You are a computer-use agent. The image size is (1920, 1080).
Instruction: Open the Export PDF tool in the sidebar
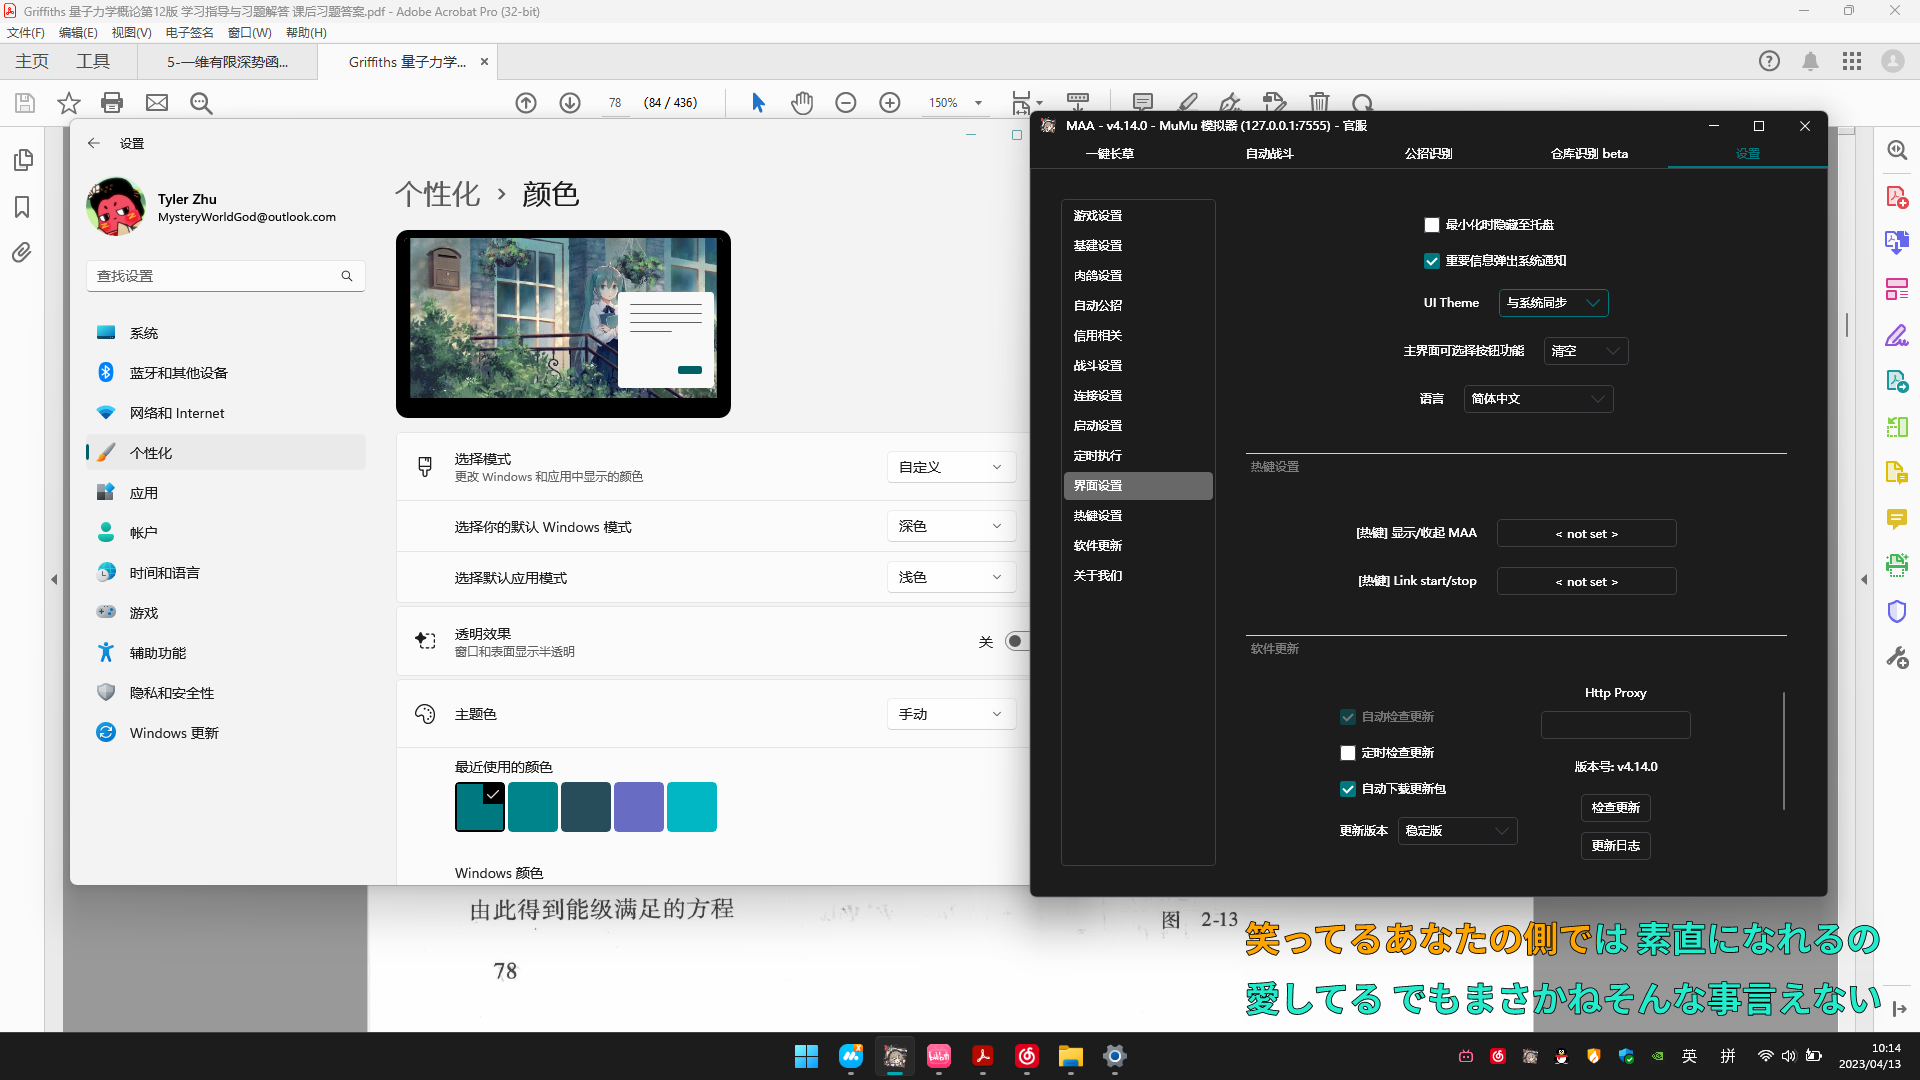pyautogui.click(x=1897, y=241)
